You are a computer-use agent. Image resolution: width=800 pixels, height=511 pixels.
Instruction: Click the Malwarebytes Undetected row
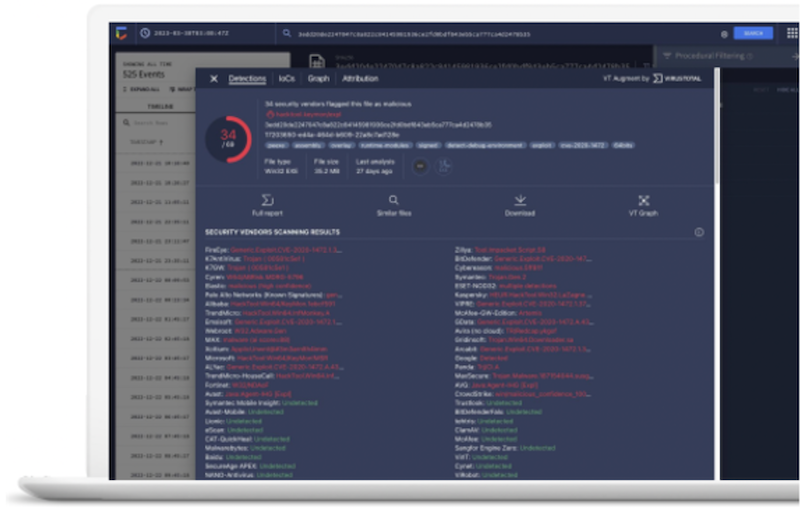pyautogui.click(x=245, y=448)
